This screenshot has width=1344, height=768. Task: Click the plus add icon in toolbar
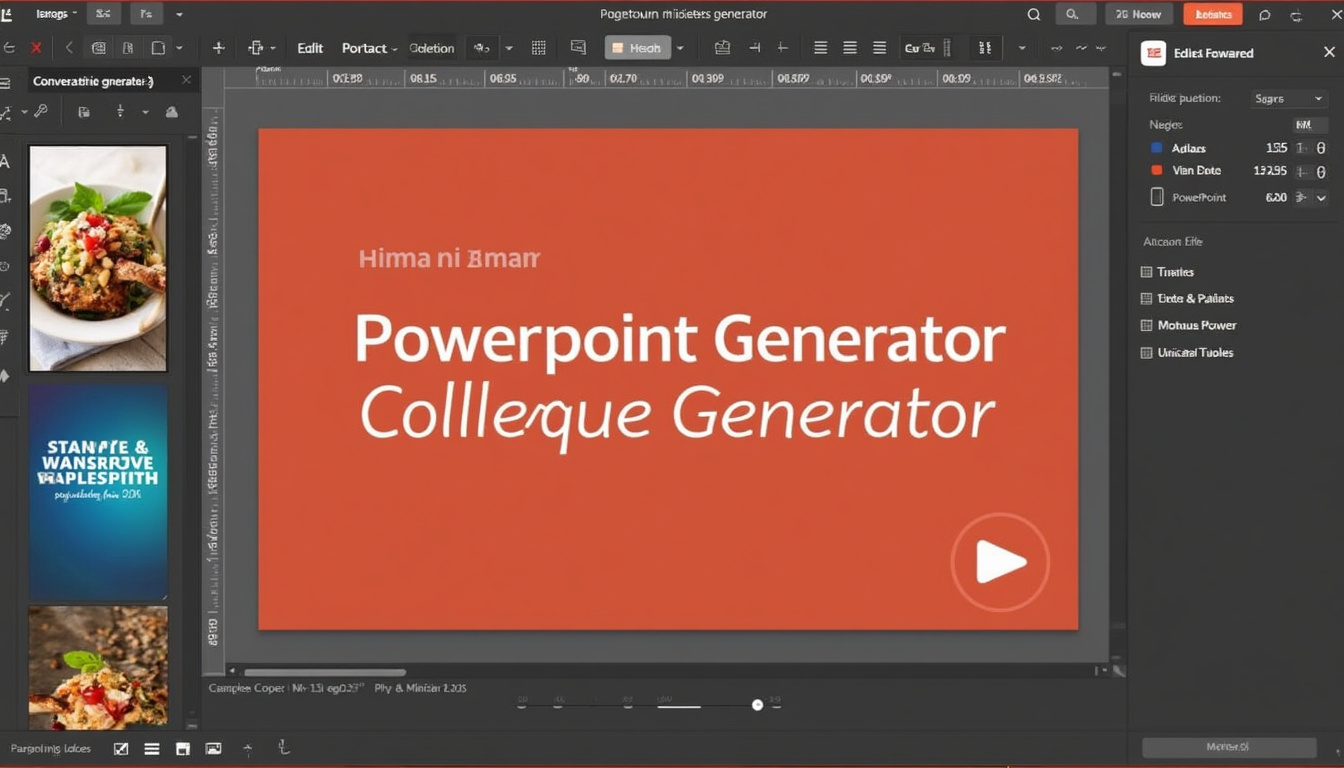(218, 48)
